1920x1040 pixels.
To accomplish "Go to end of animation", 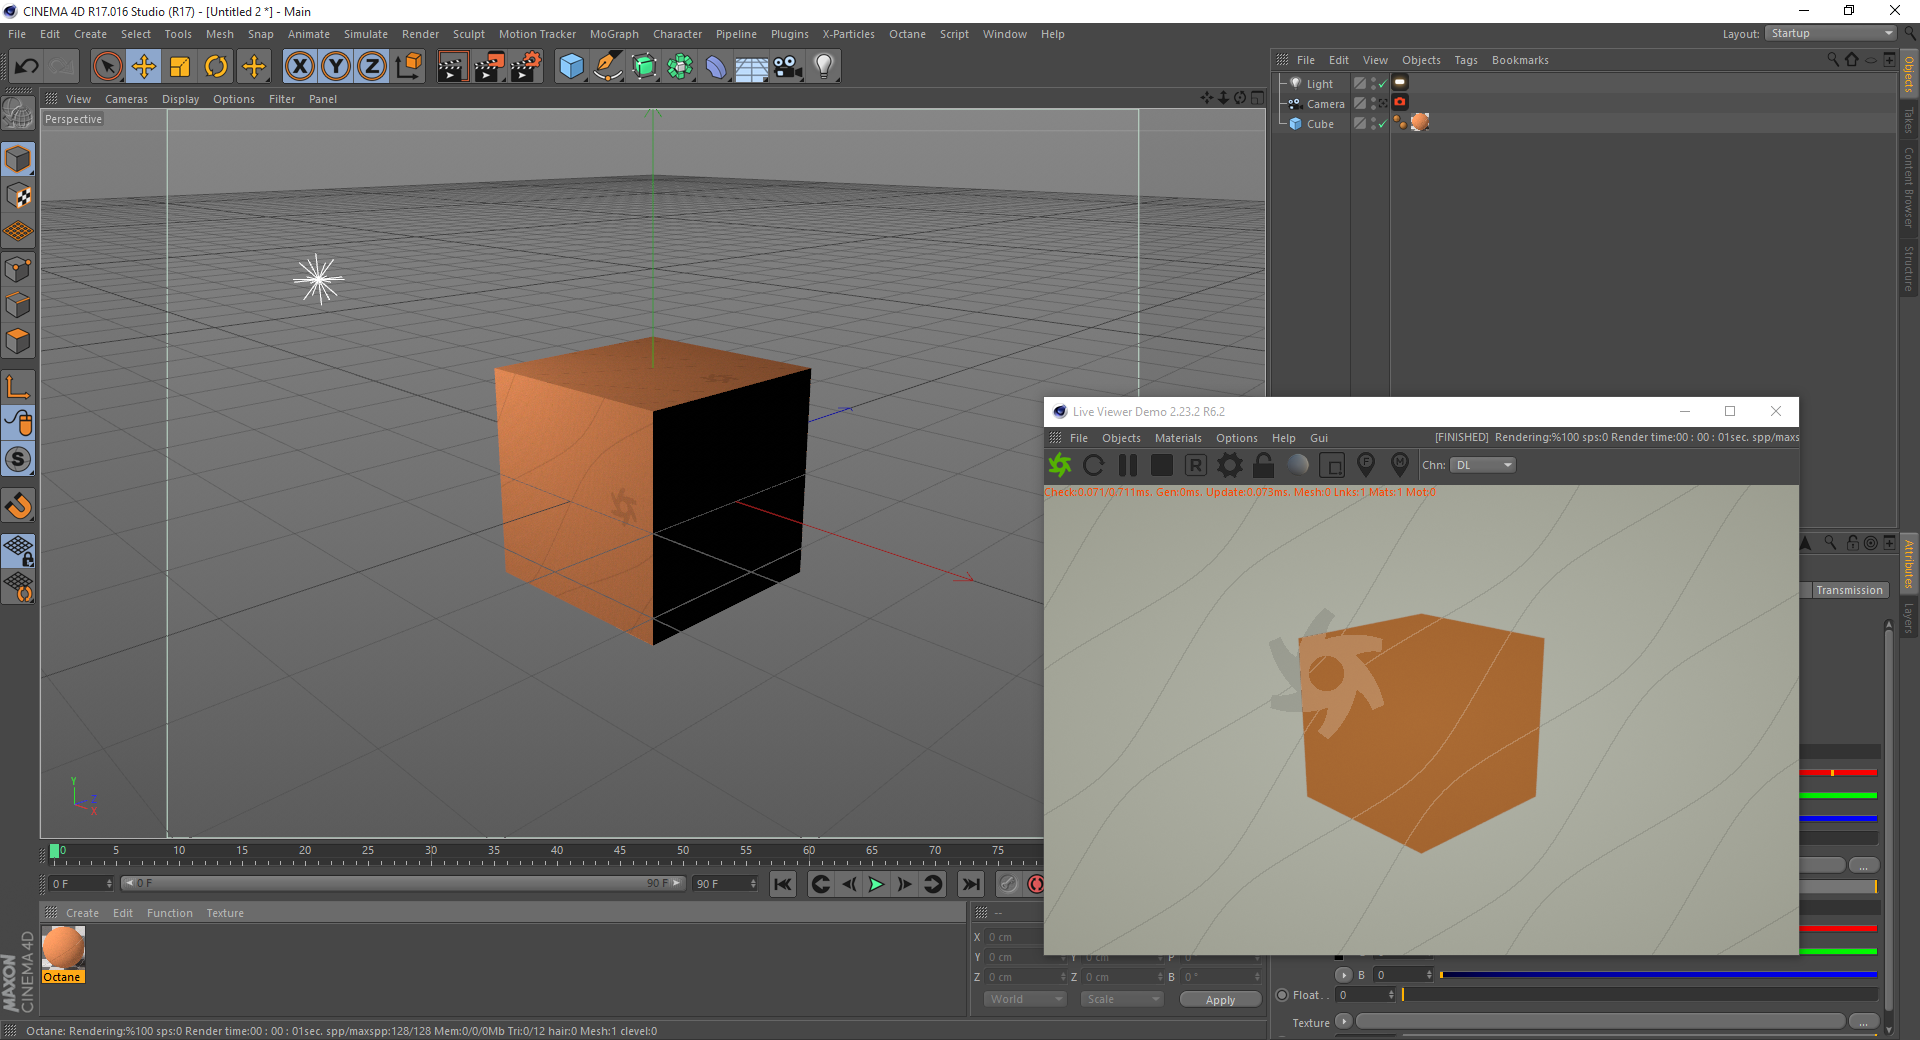I will pyautogui.click(x=970, y=884).
